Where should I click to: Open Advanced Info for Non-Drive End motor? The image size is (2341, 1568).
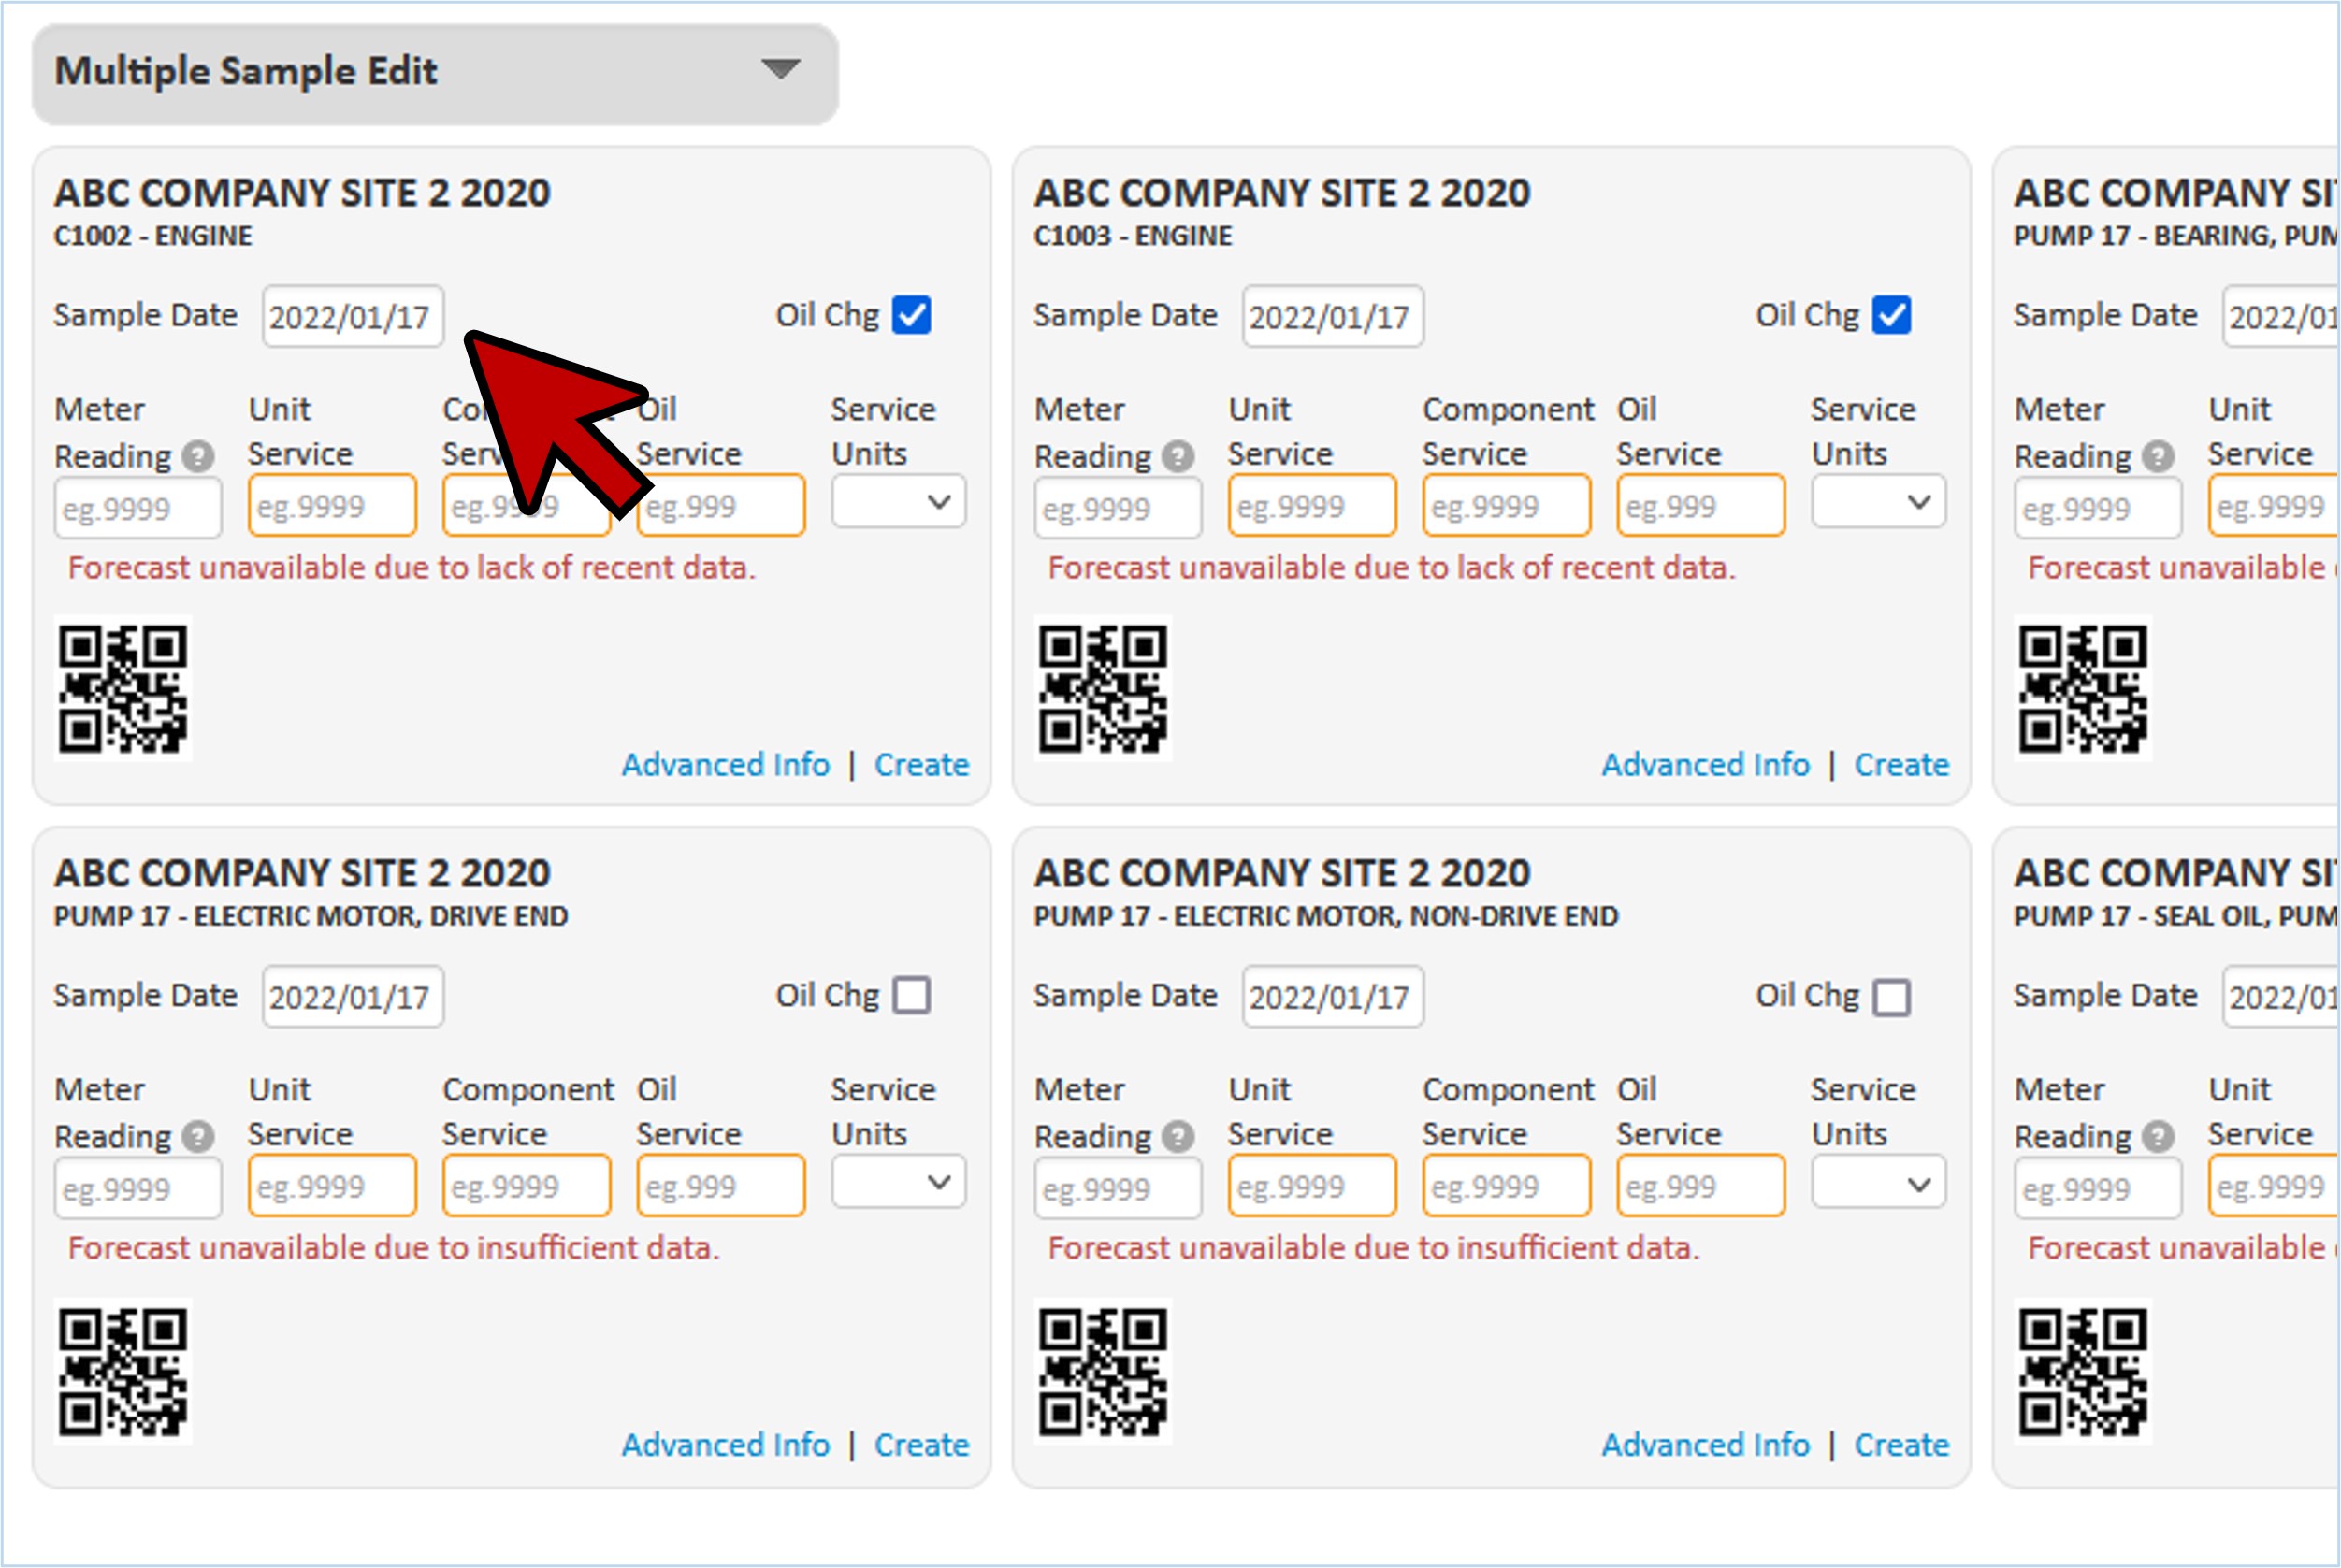(1705, 1445)
